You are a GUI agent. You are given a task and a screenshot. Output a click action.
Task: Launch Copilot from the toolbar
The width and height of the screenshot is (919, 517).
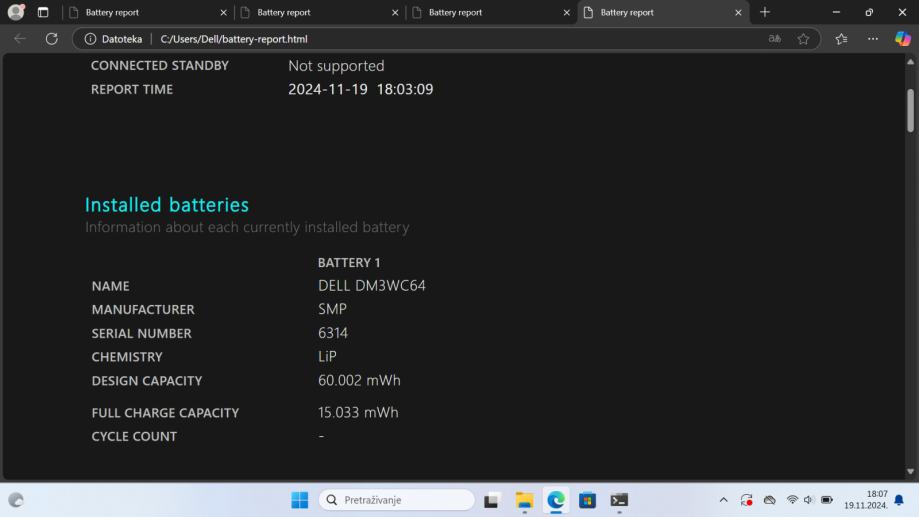click(x=903, y=39)
